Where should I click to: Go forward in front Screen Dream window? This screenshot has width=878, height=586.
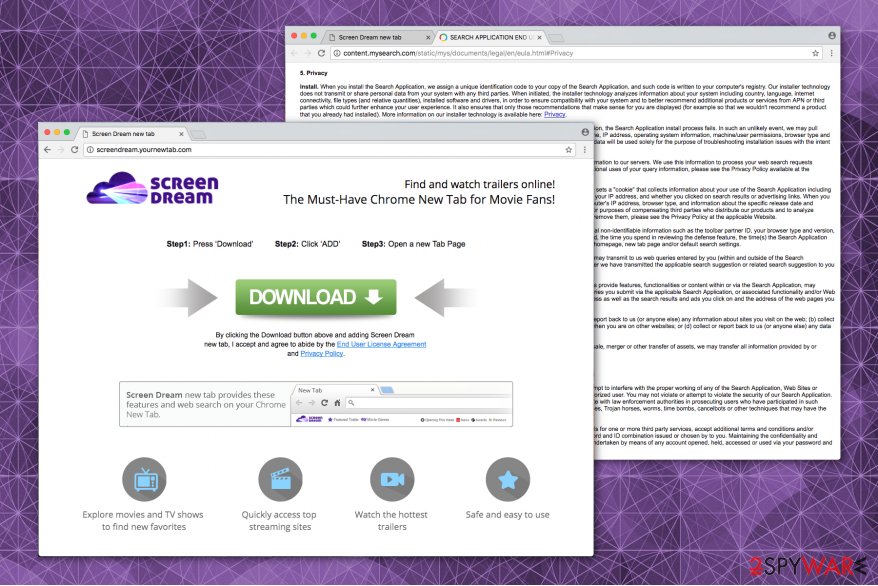tap(60, 149)
